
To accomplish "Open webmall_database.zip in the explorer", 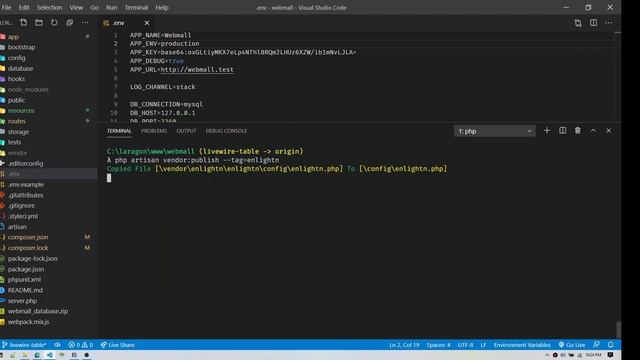I will pyautogui.click(x=48, y=311).
